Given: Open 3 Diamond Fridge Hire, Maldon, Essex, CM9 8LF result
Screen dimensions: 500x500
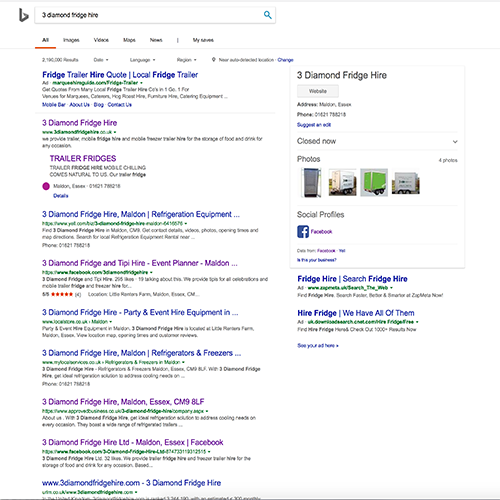Looking at the screenshot, I should tap(123, 402).
